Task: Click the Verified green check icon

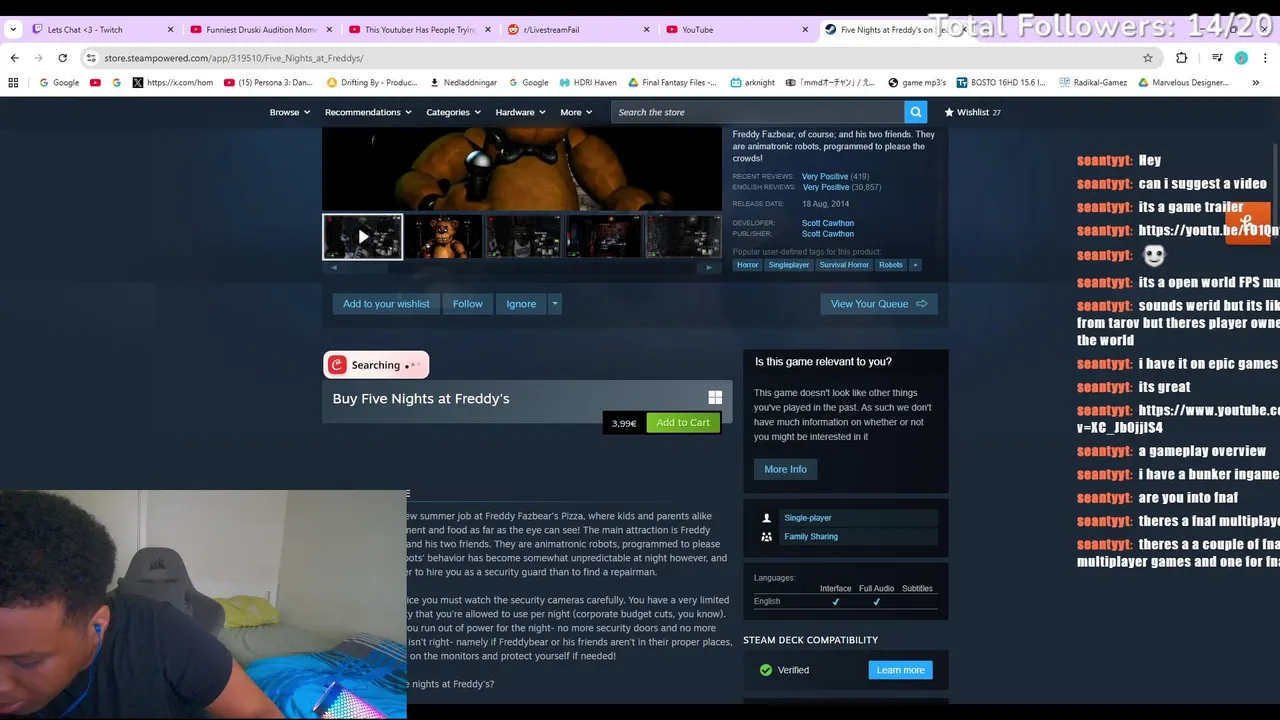Action: click(766, 670)
